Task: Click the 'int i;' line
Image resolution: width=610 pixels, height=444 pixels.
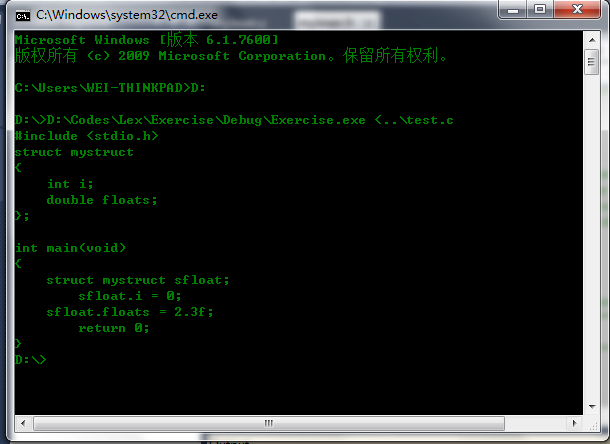Action: 70,184
